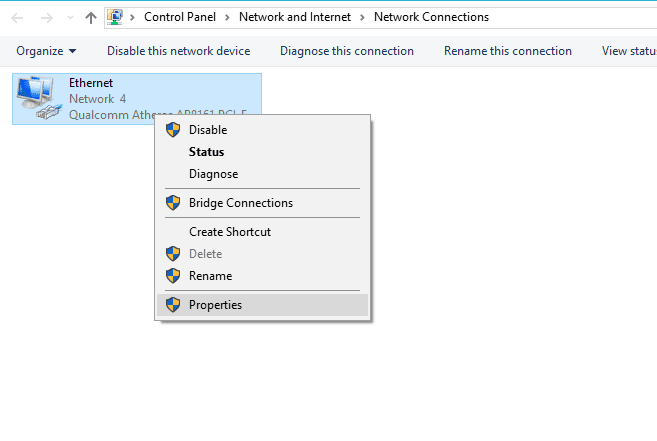Click the Forward navigation arrow

click(47, 18)
